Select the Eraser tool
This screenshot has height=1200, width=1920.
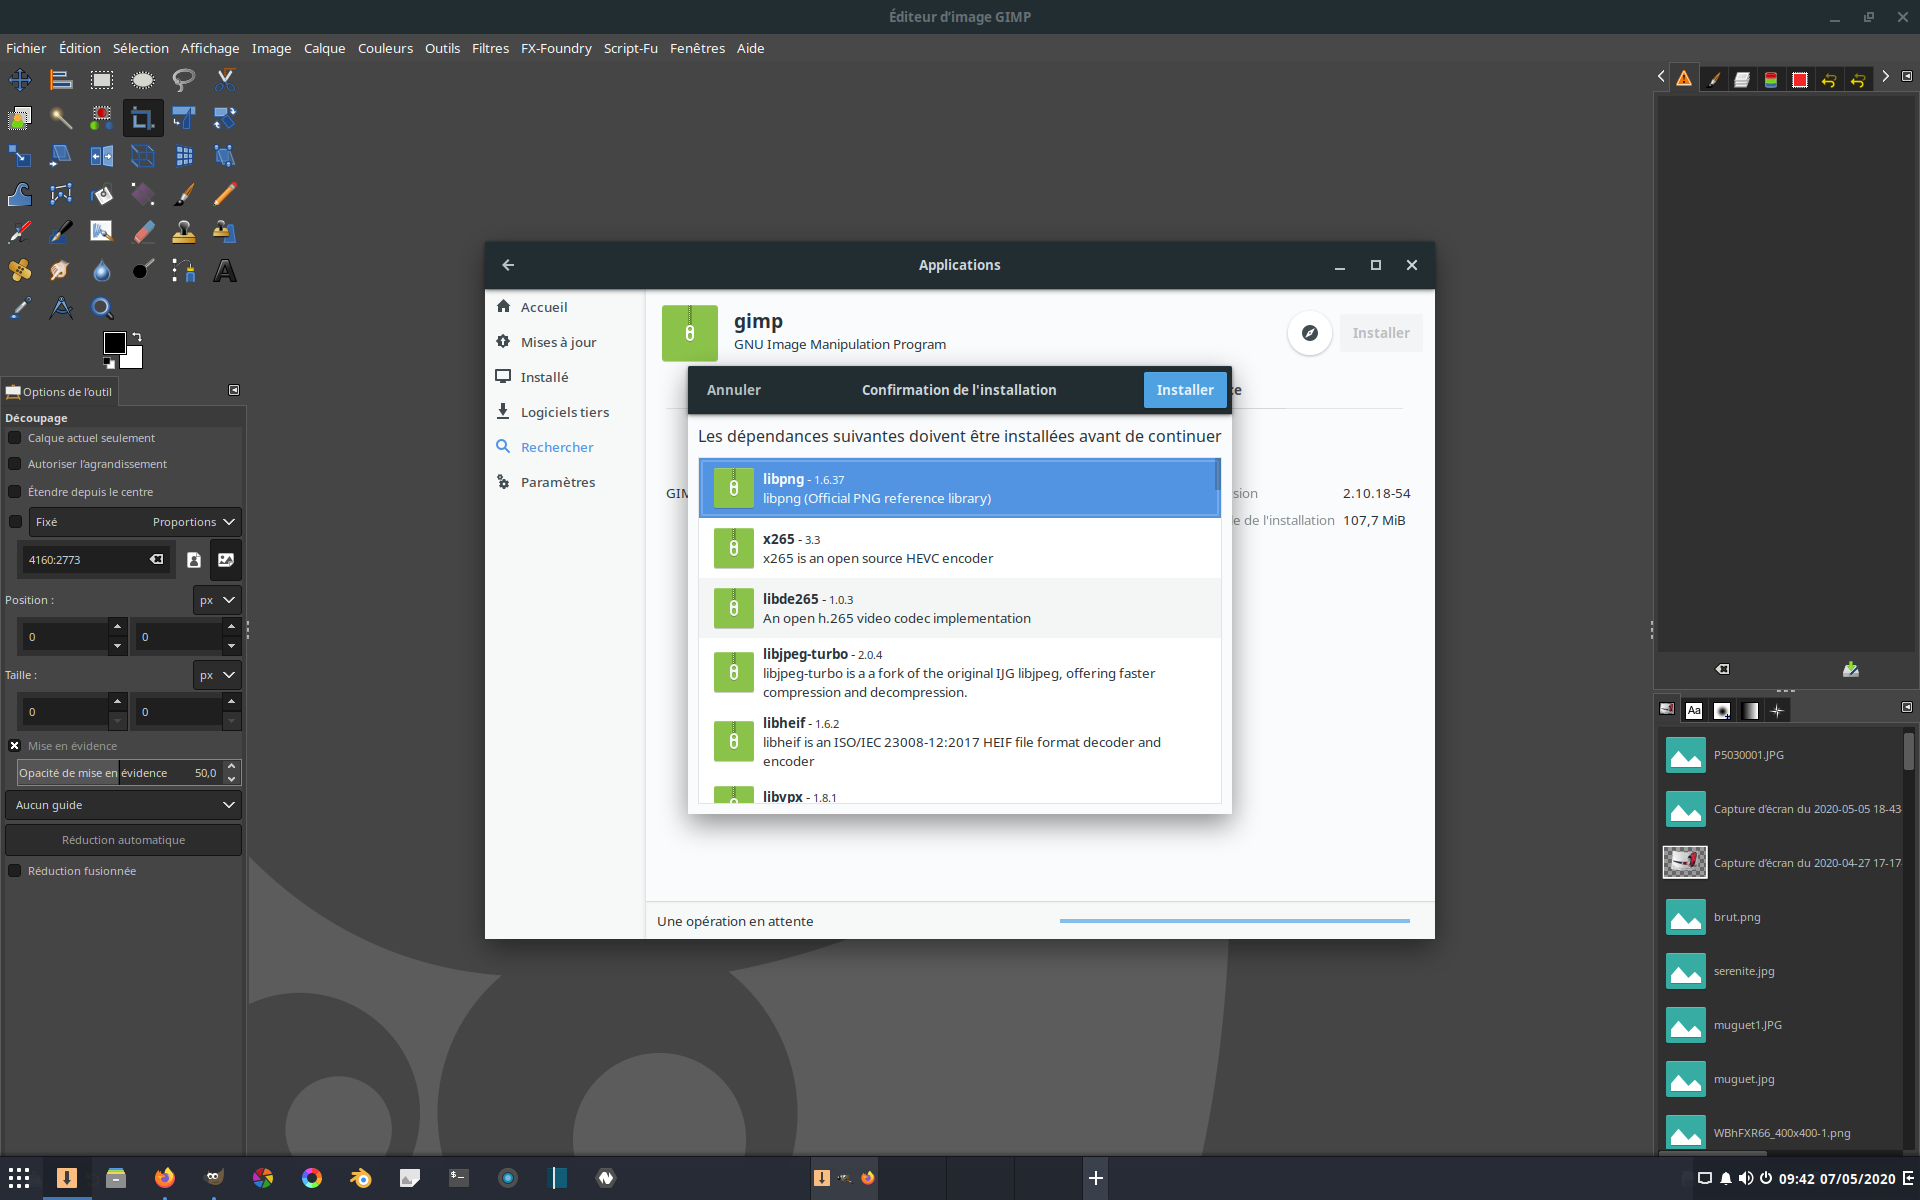pos(143,232)
